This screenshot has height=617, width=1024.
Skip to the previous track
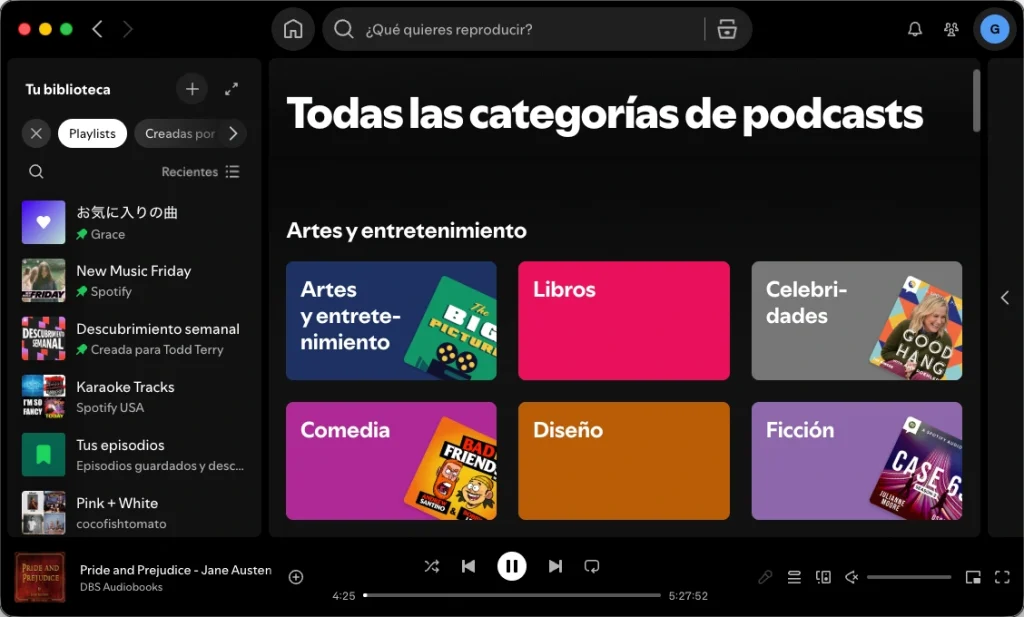(468, 566)
